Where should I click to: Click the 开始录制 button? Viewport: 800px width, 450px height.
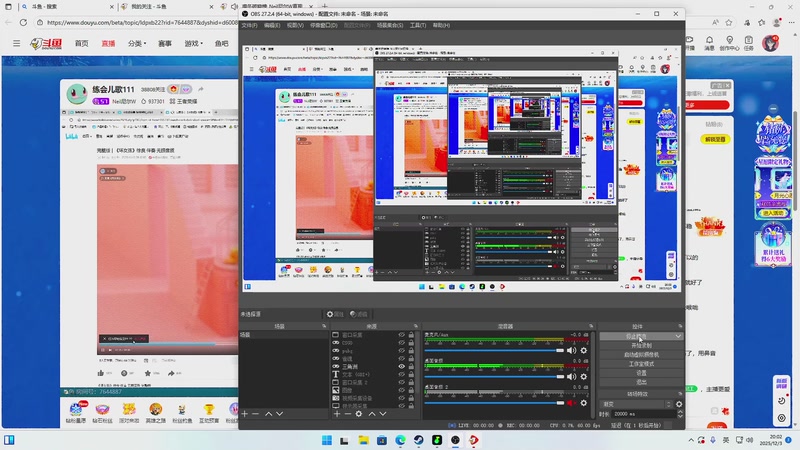(x=640, y=346)
